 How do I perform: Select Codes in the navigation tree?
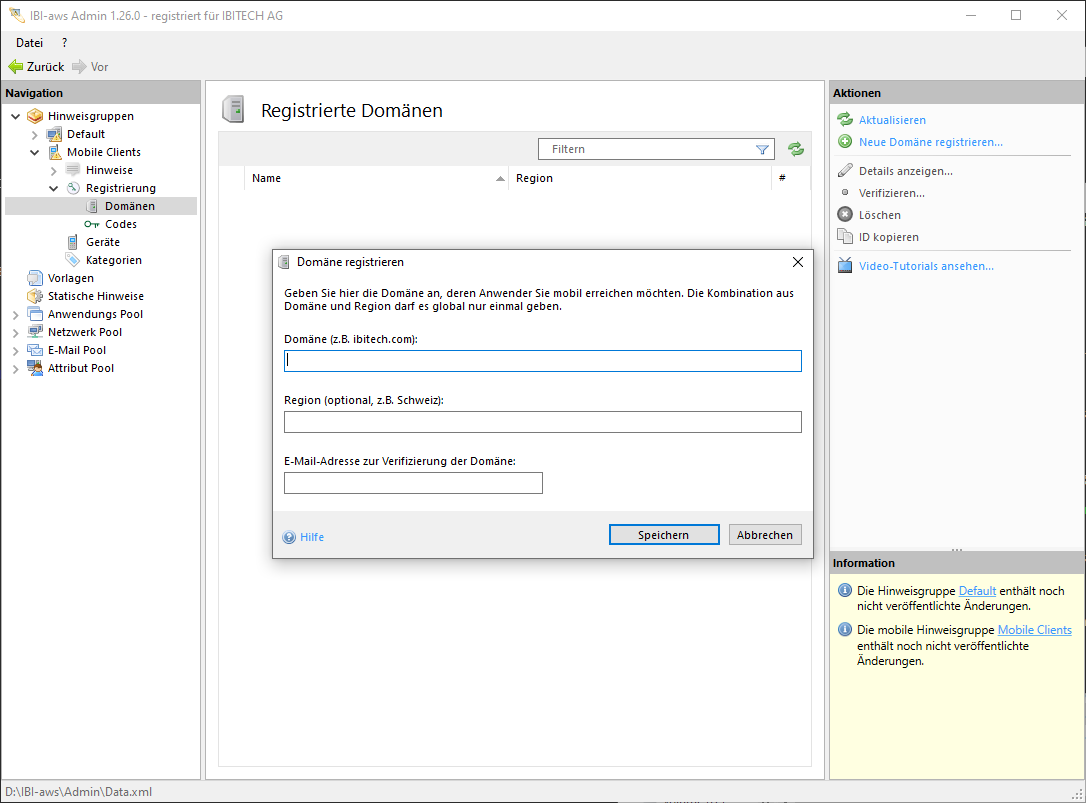coord(120,224)
